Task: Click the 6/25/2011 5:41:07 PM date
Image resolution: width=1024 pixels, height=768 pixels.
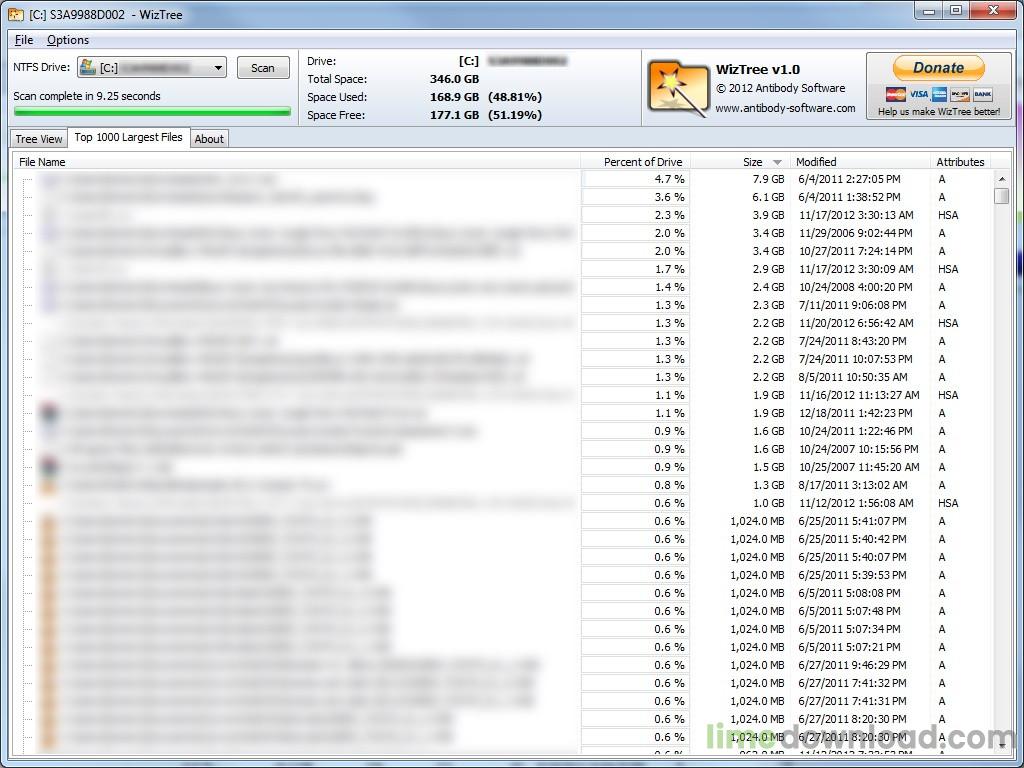Action: click(x=852, y=521)
